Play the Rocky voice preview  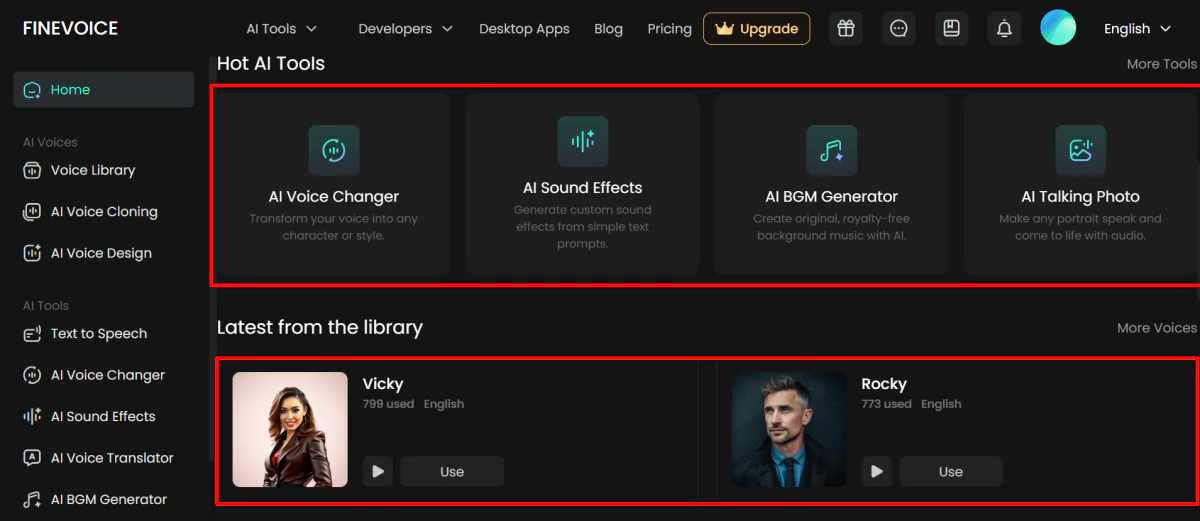tap(876, 471)
